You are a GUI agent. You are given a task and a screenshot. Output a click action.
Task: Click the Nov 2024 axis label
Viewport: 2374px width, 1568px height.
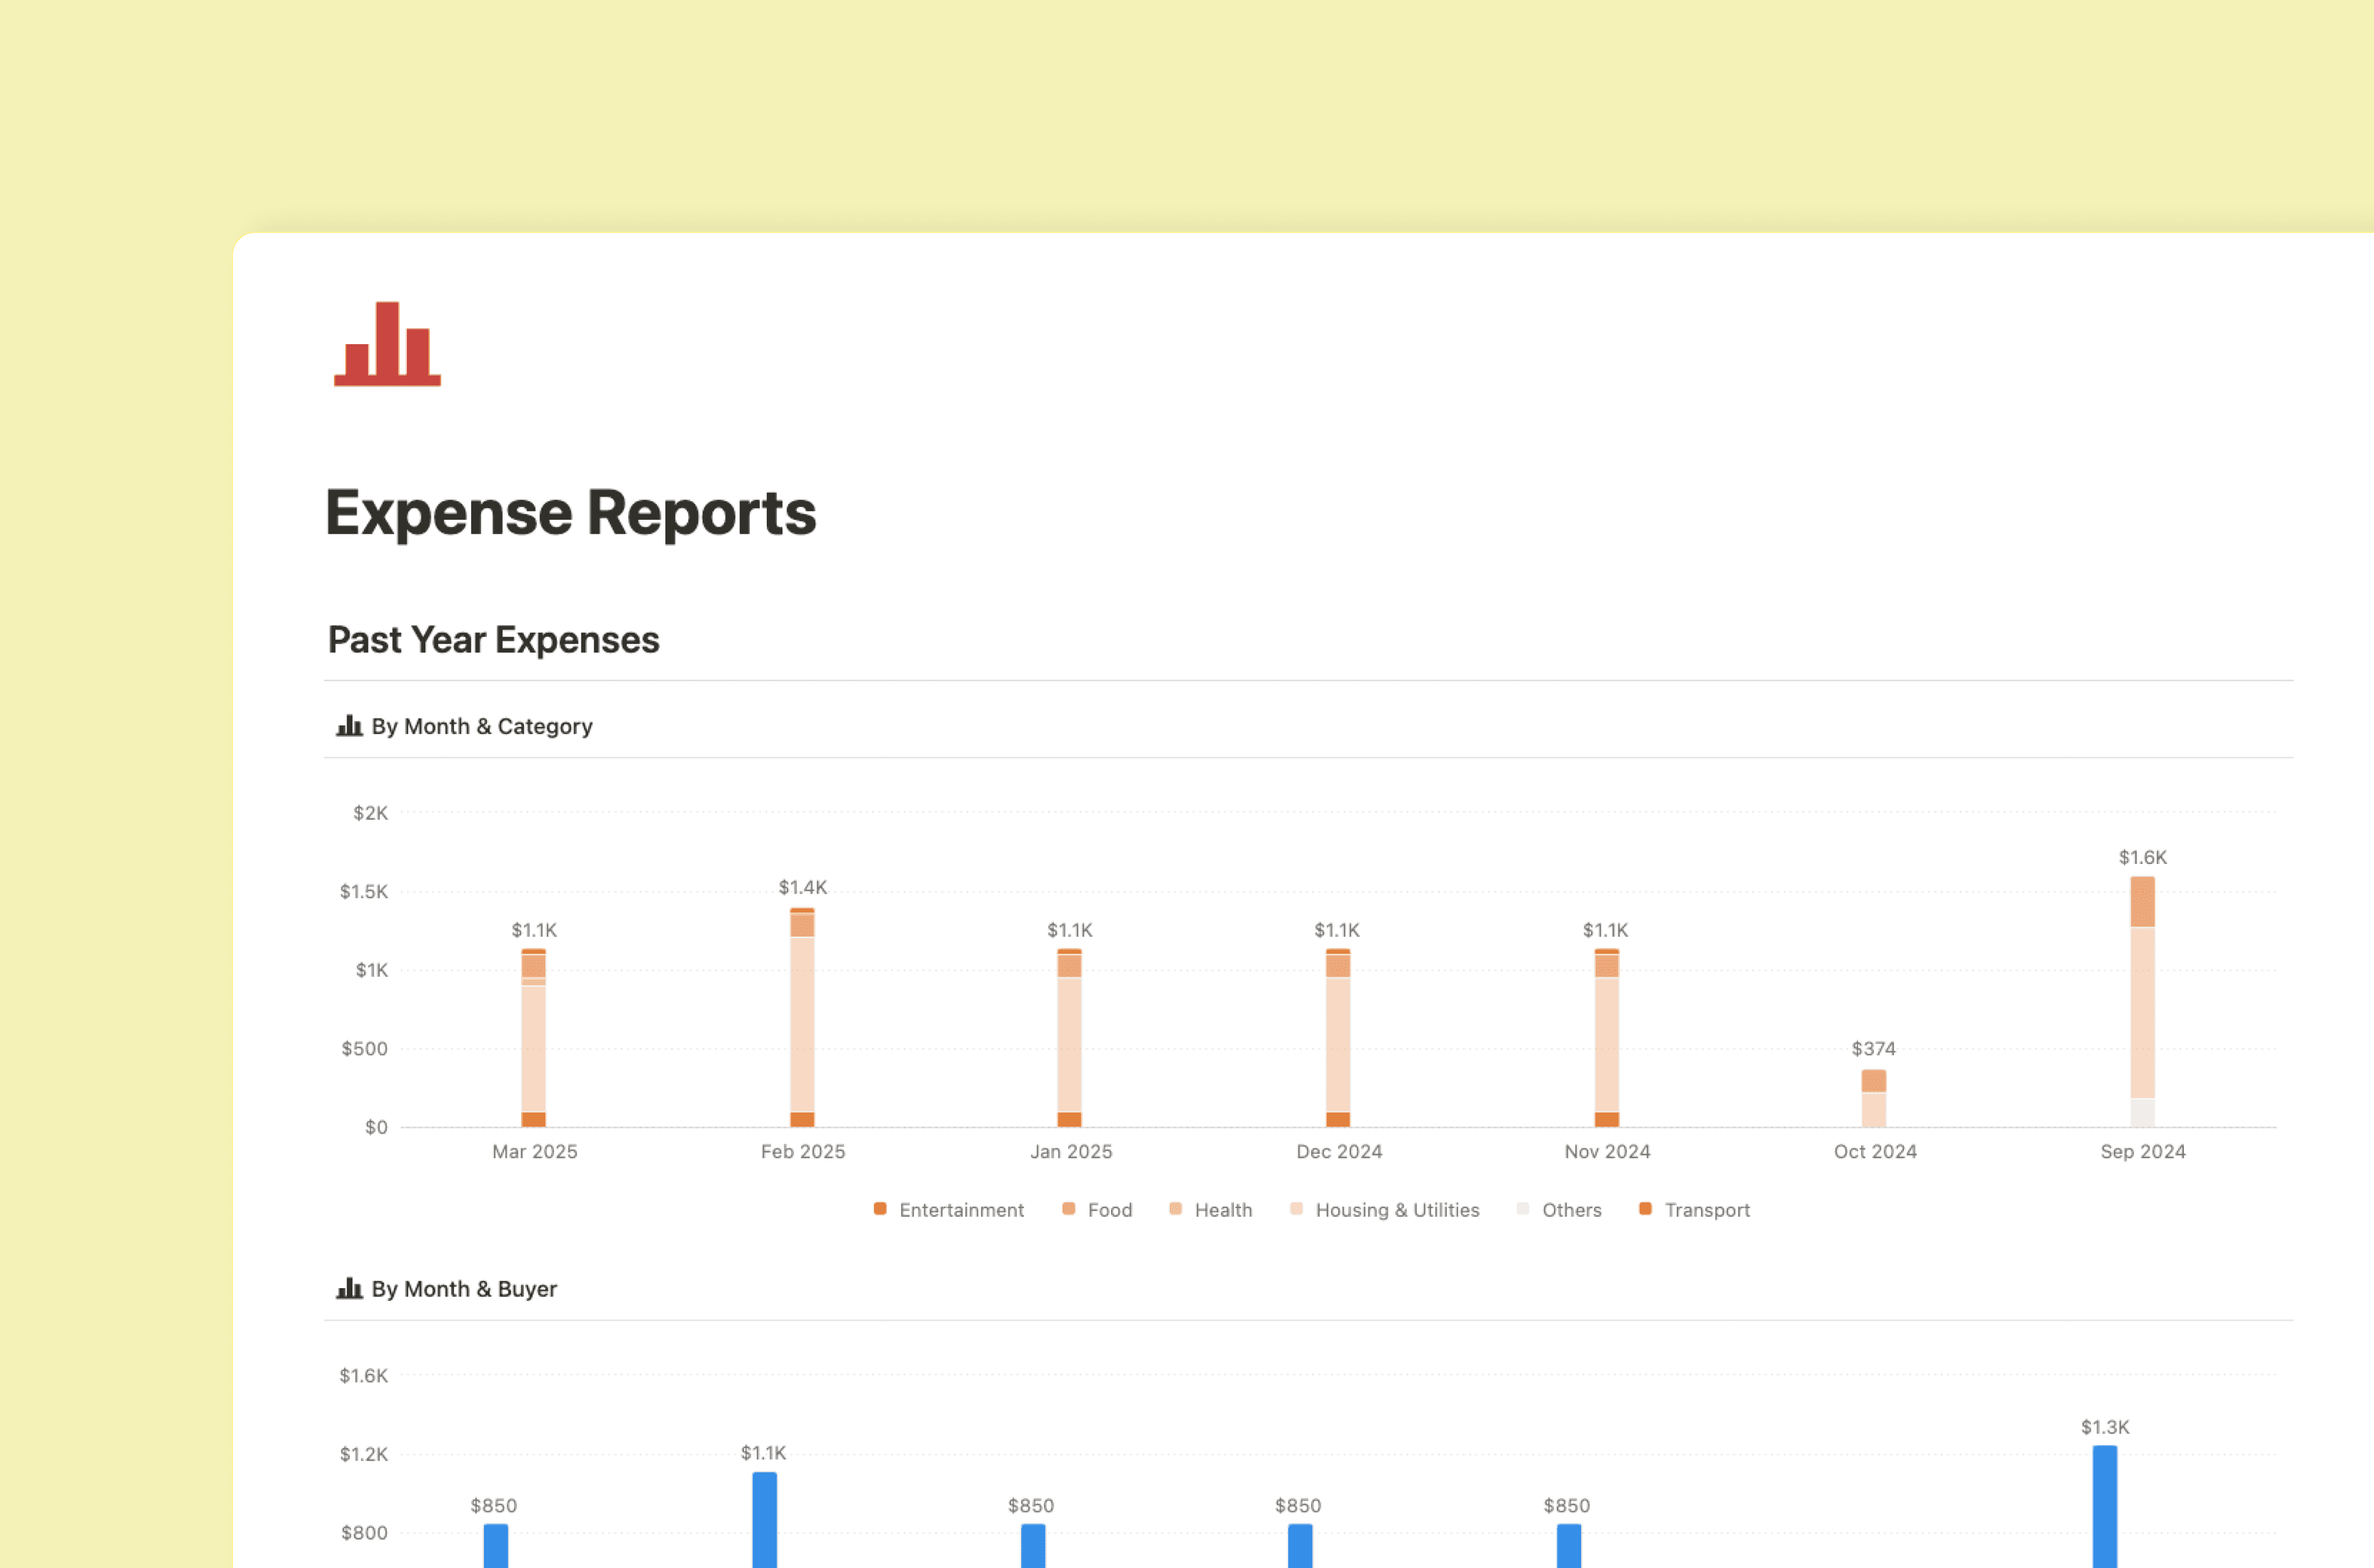click(x=1607, y=1151)
